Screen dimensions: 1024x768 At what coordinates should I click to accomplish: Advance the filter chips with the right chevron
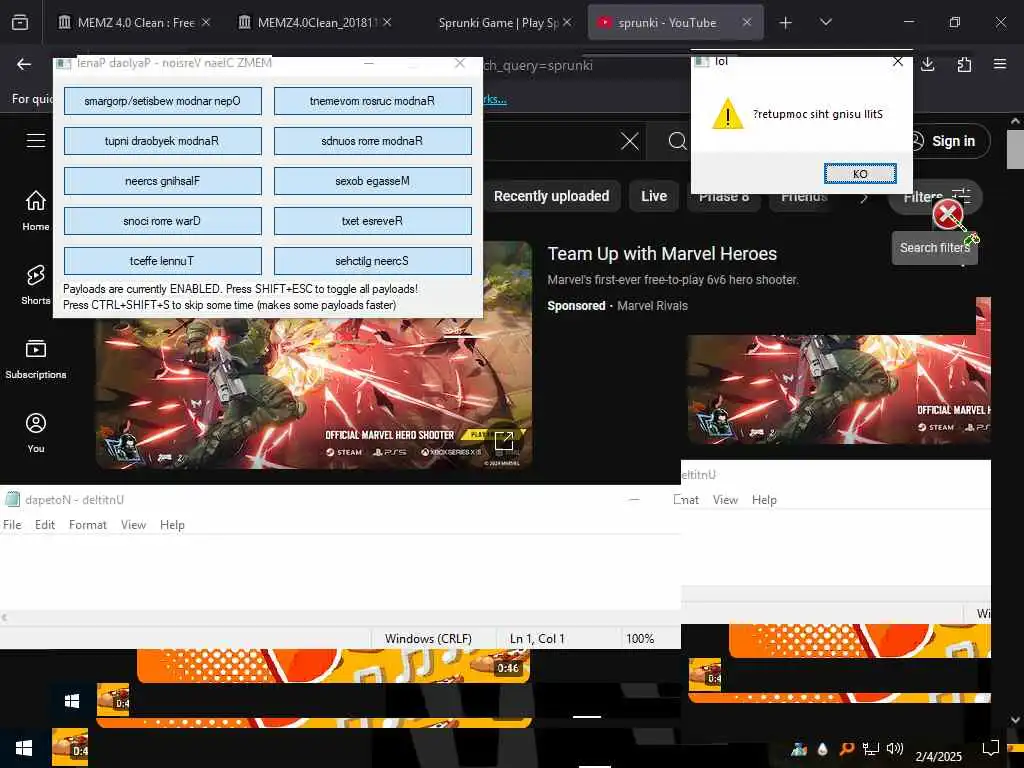[864, 197]
